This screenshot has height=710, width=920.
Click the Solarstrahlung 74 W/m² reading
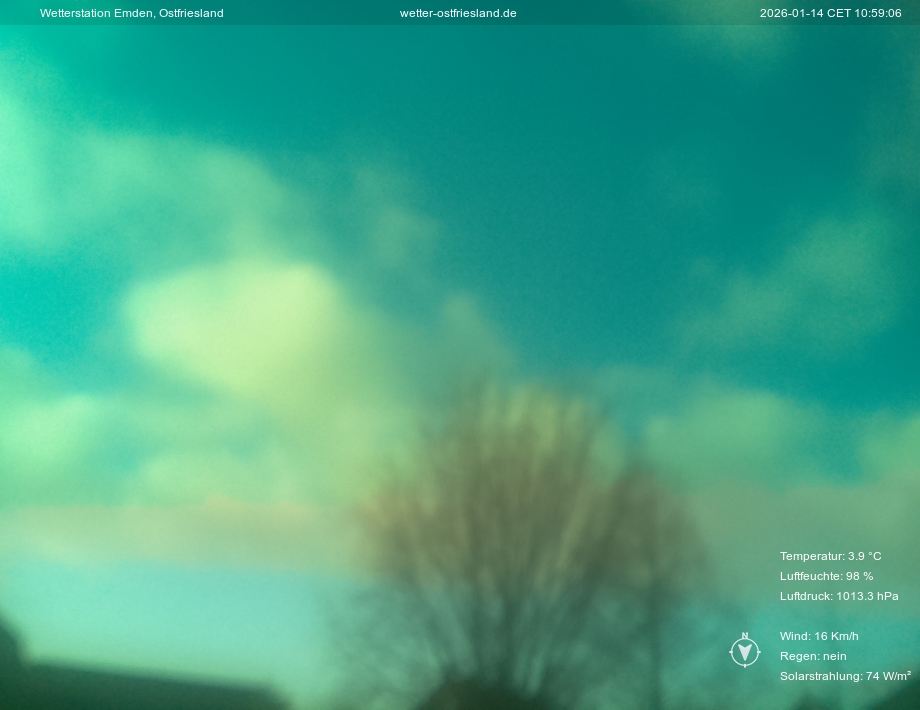844,676
